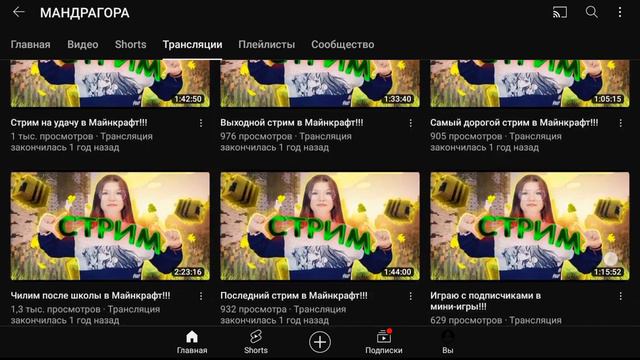Open options for 'Чилим после школы в Майнкрафт!!!'

201,296
